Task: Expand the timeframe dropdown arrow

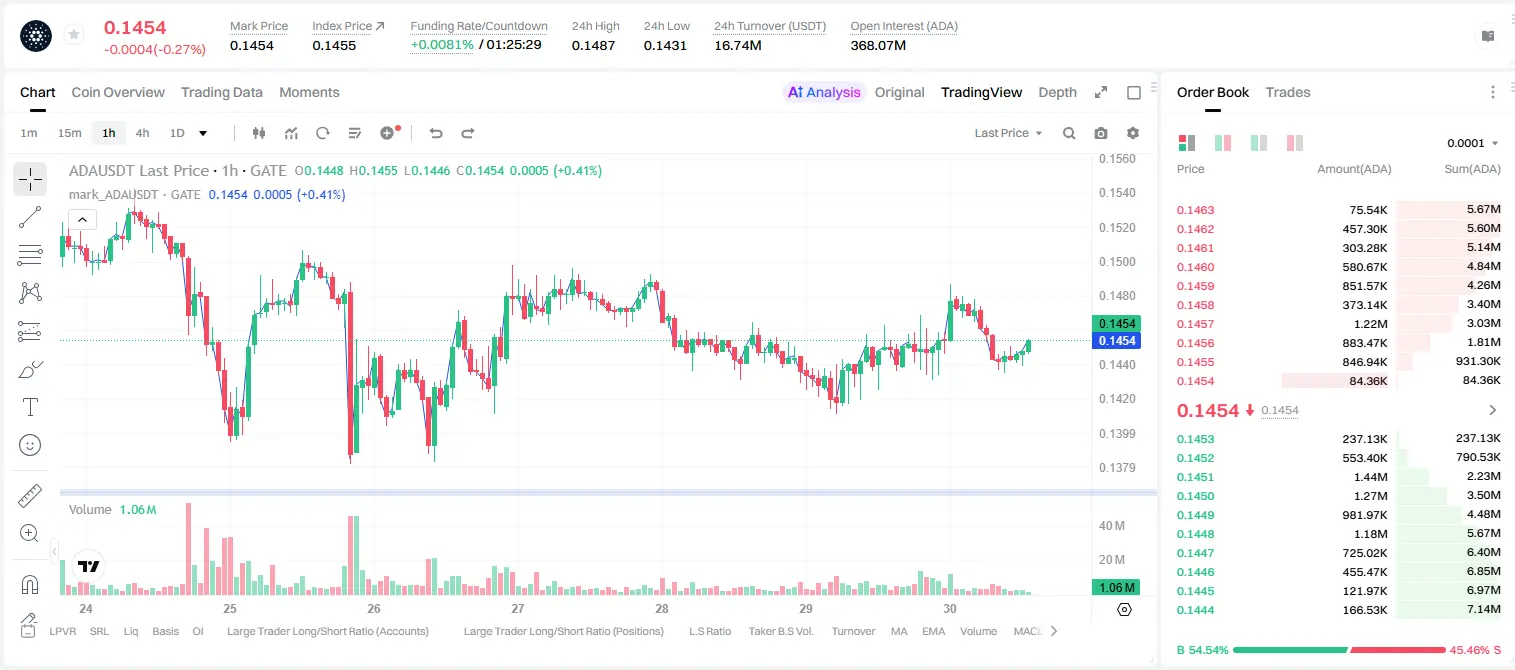Action: 203,133
